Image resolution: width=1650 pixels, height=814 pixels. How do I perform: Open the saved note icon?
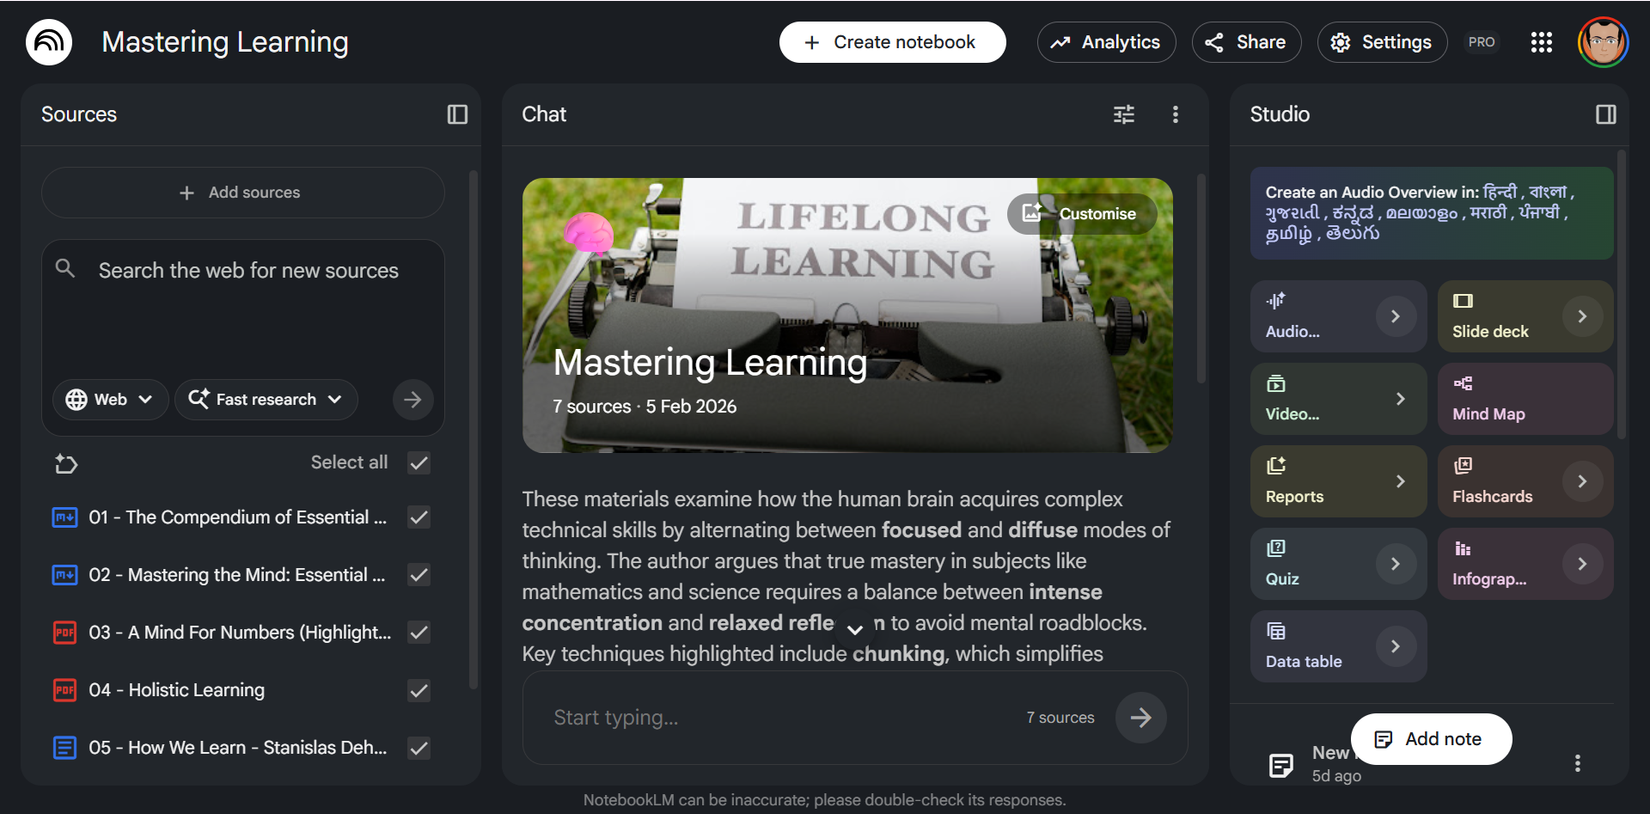pos(1281,765)
